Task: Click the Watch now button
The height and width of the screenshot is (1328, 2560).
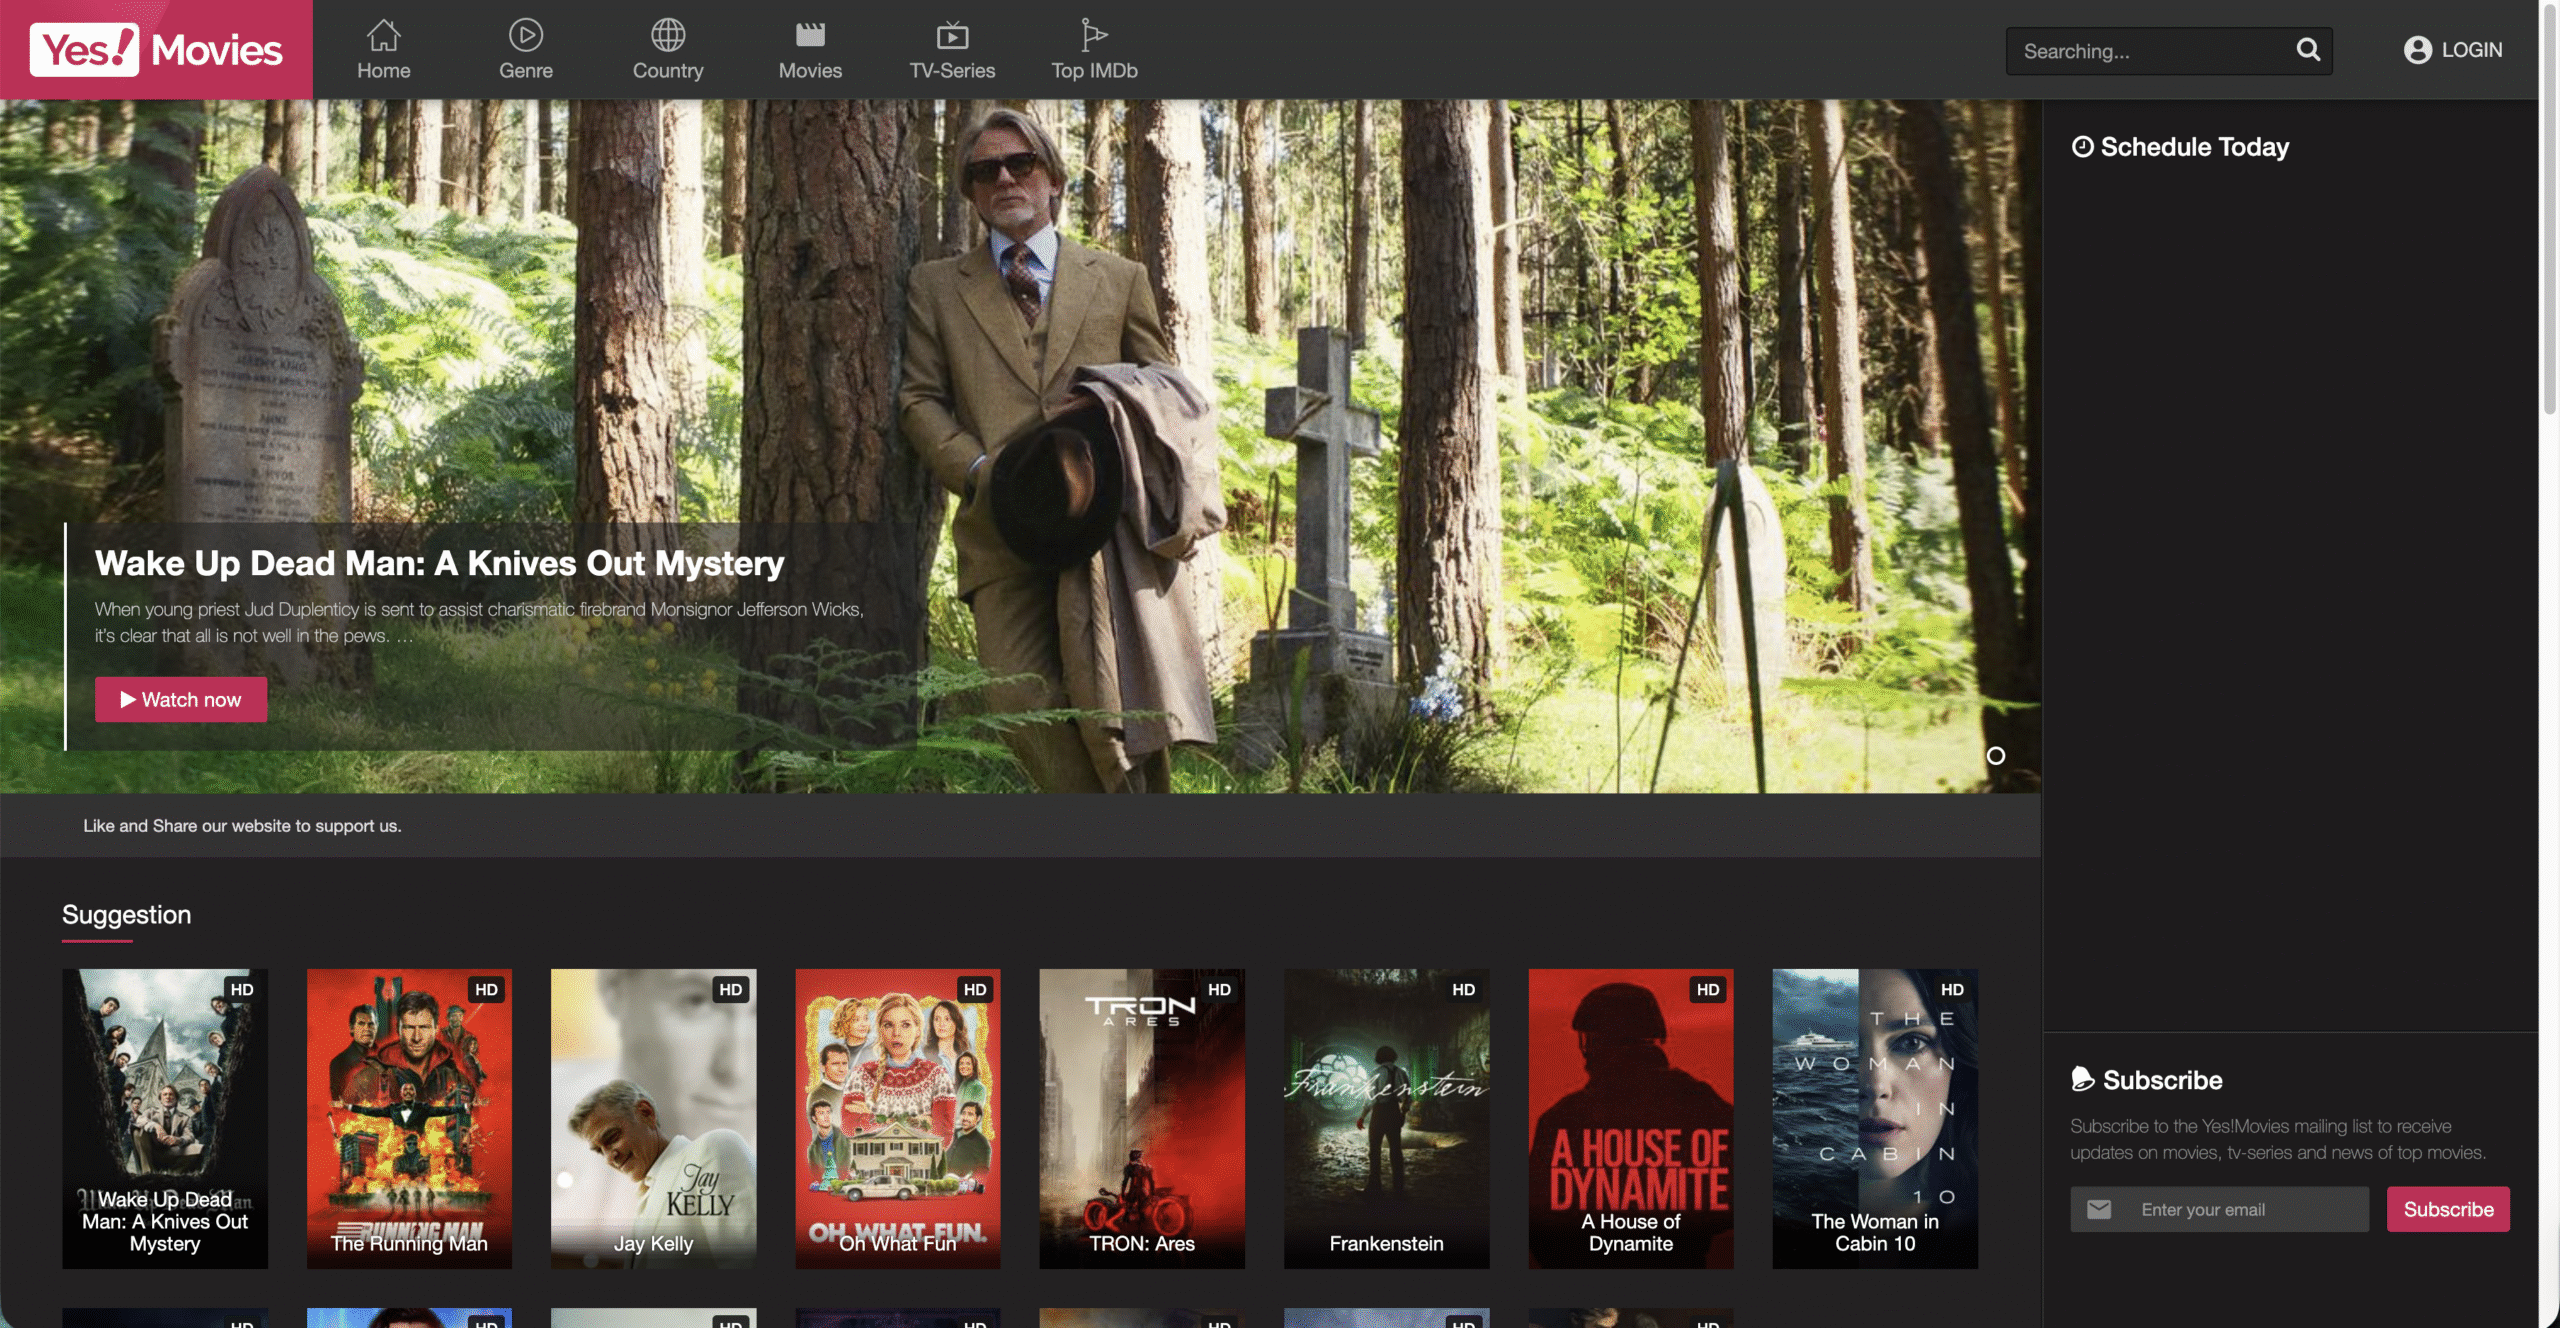Action: click(x=181, y=699)
